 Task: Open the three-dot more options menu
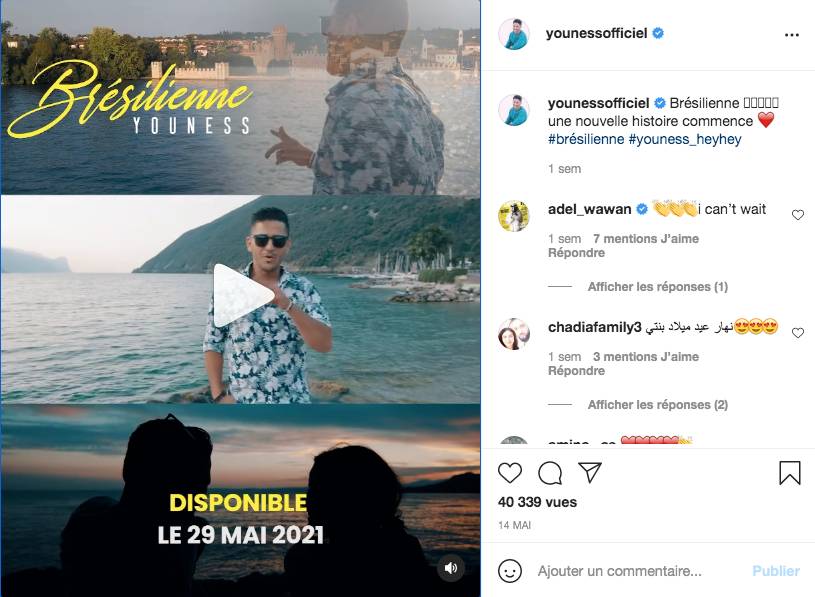(792, 35)
